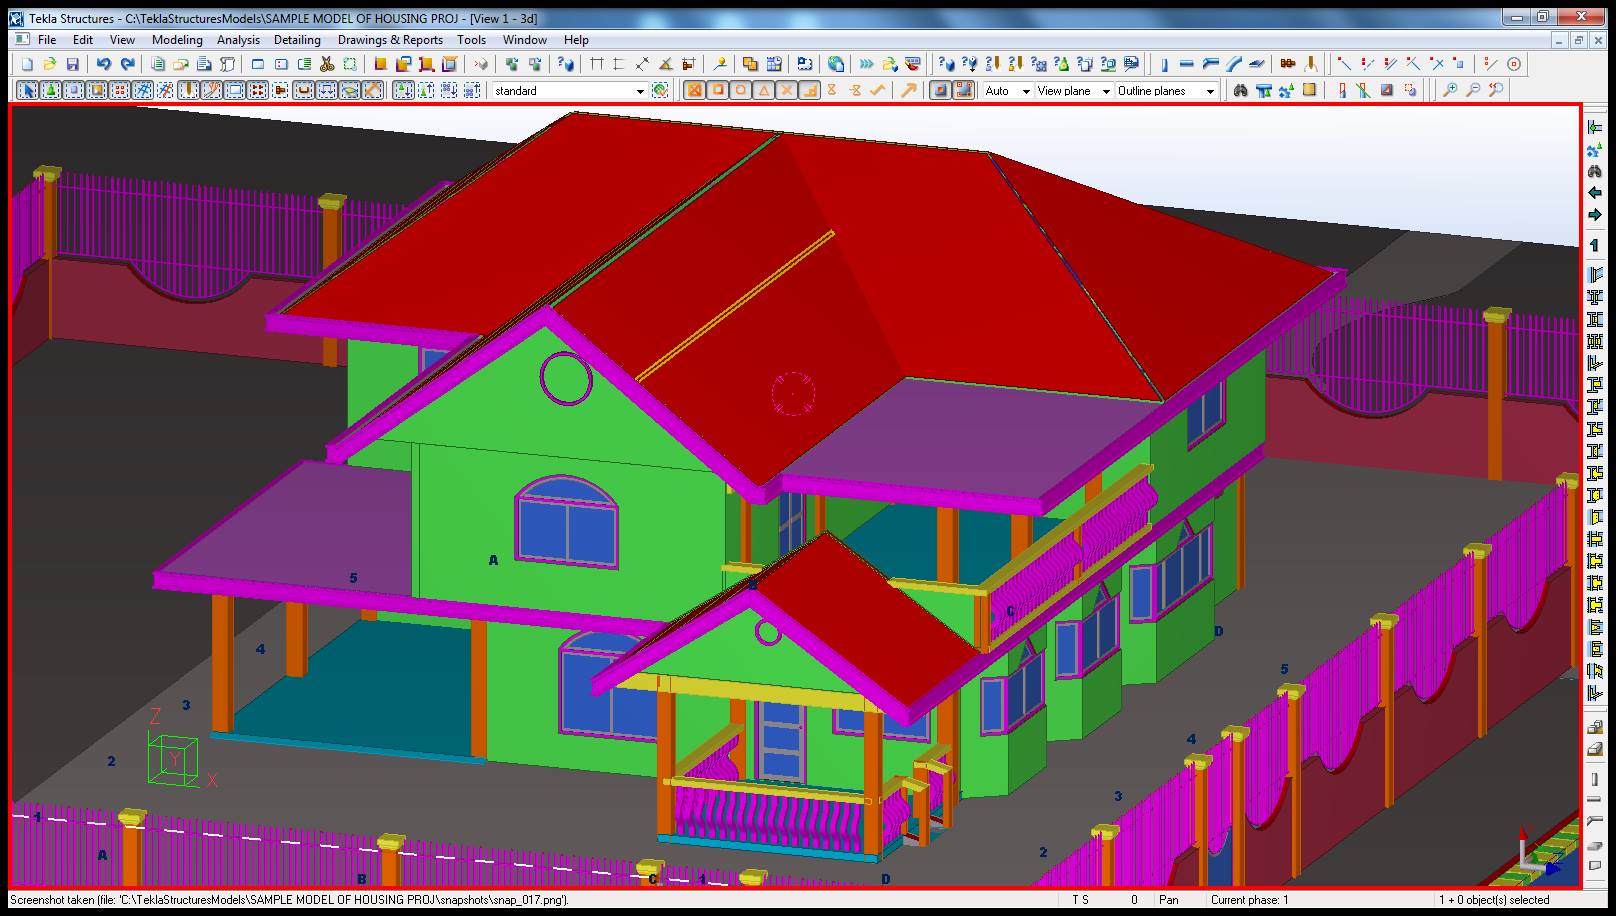
Task: Toggle snap to triangle points switch
Action: click(x=764, y=91)
